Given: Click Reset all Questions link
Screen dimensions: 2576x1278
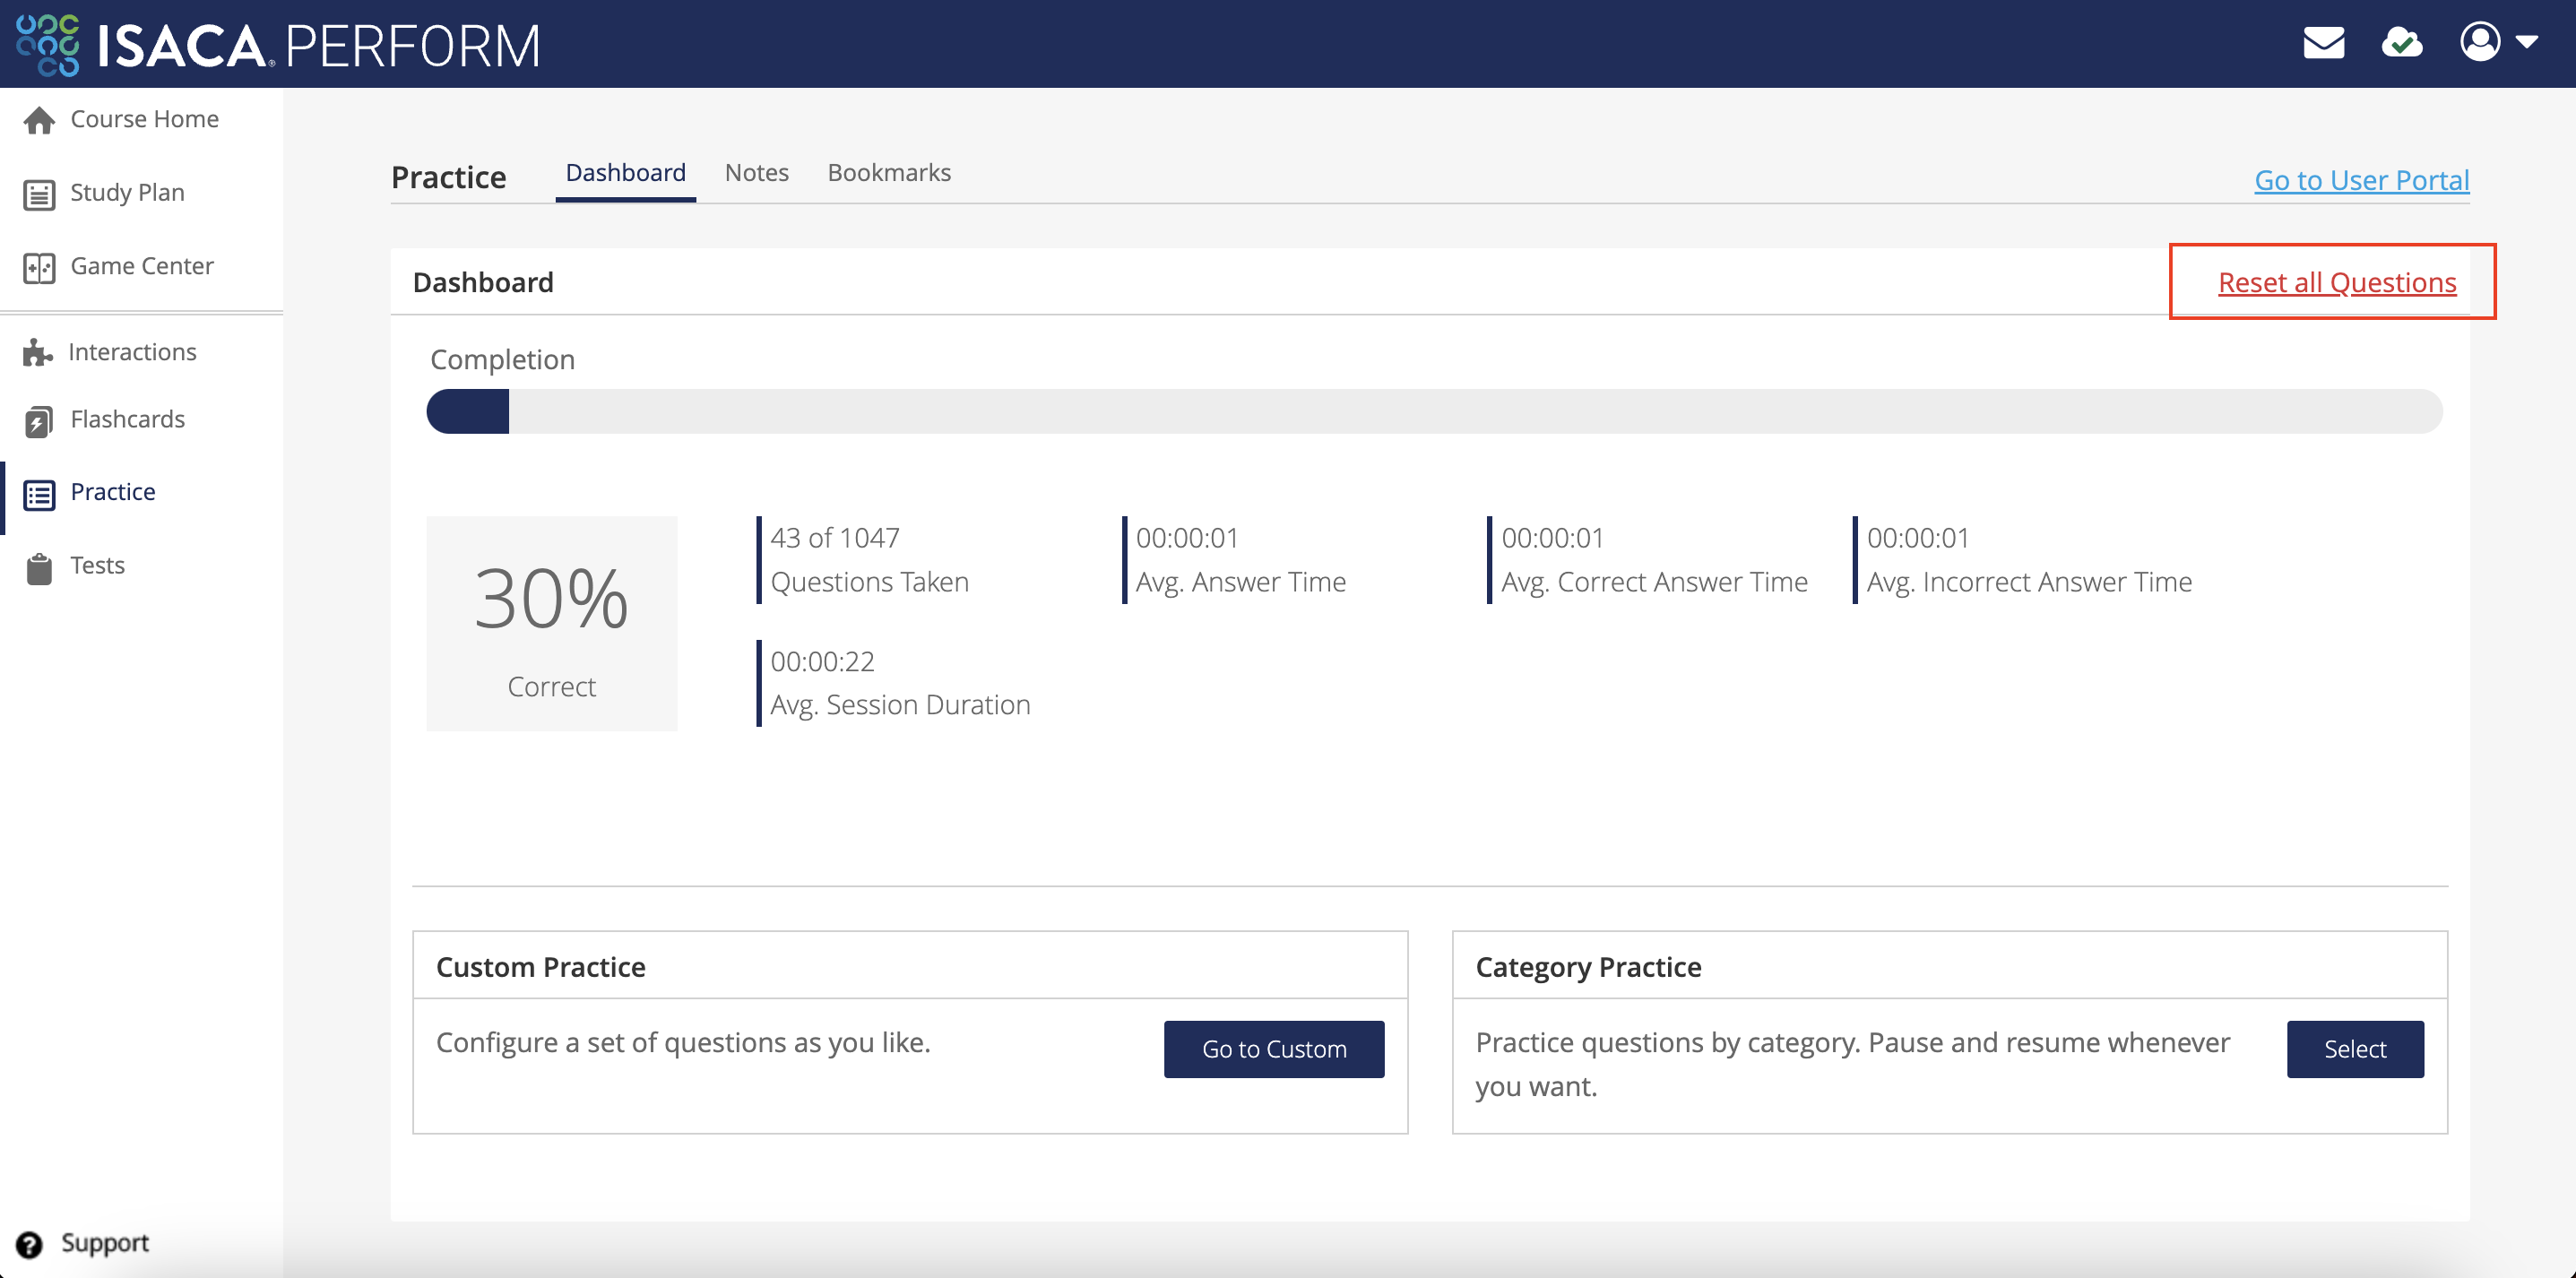Looking at the screenshot, I should click(x=2336, y=283).
